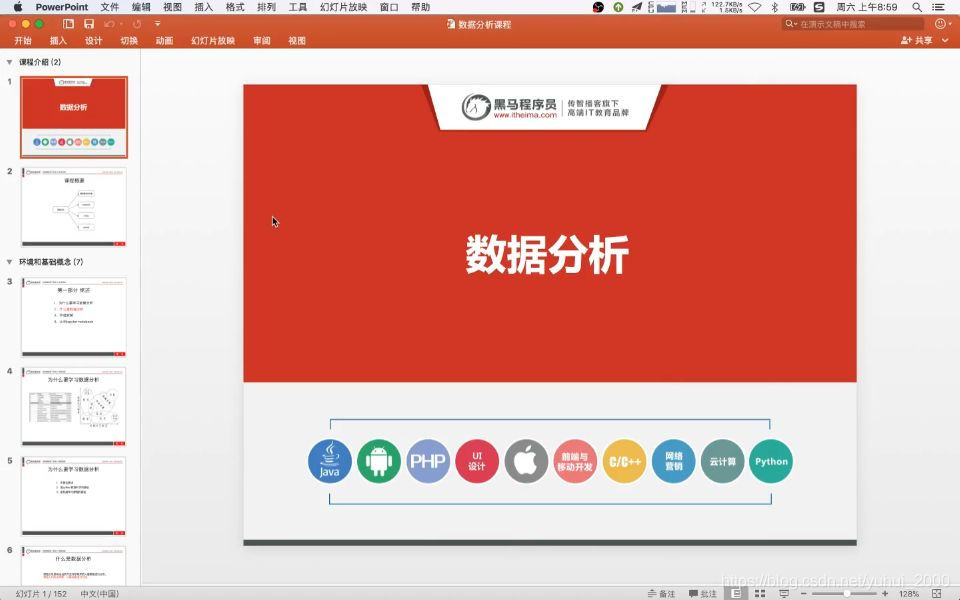Select slide 1 thumbnail 数据分析

point(73,117)
